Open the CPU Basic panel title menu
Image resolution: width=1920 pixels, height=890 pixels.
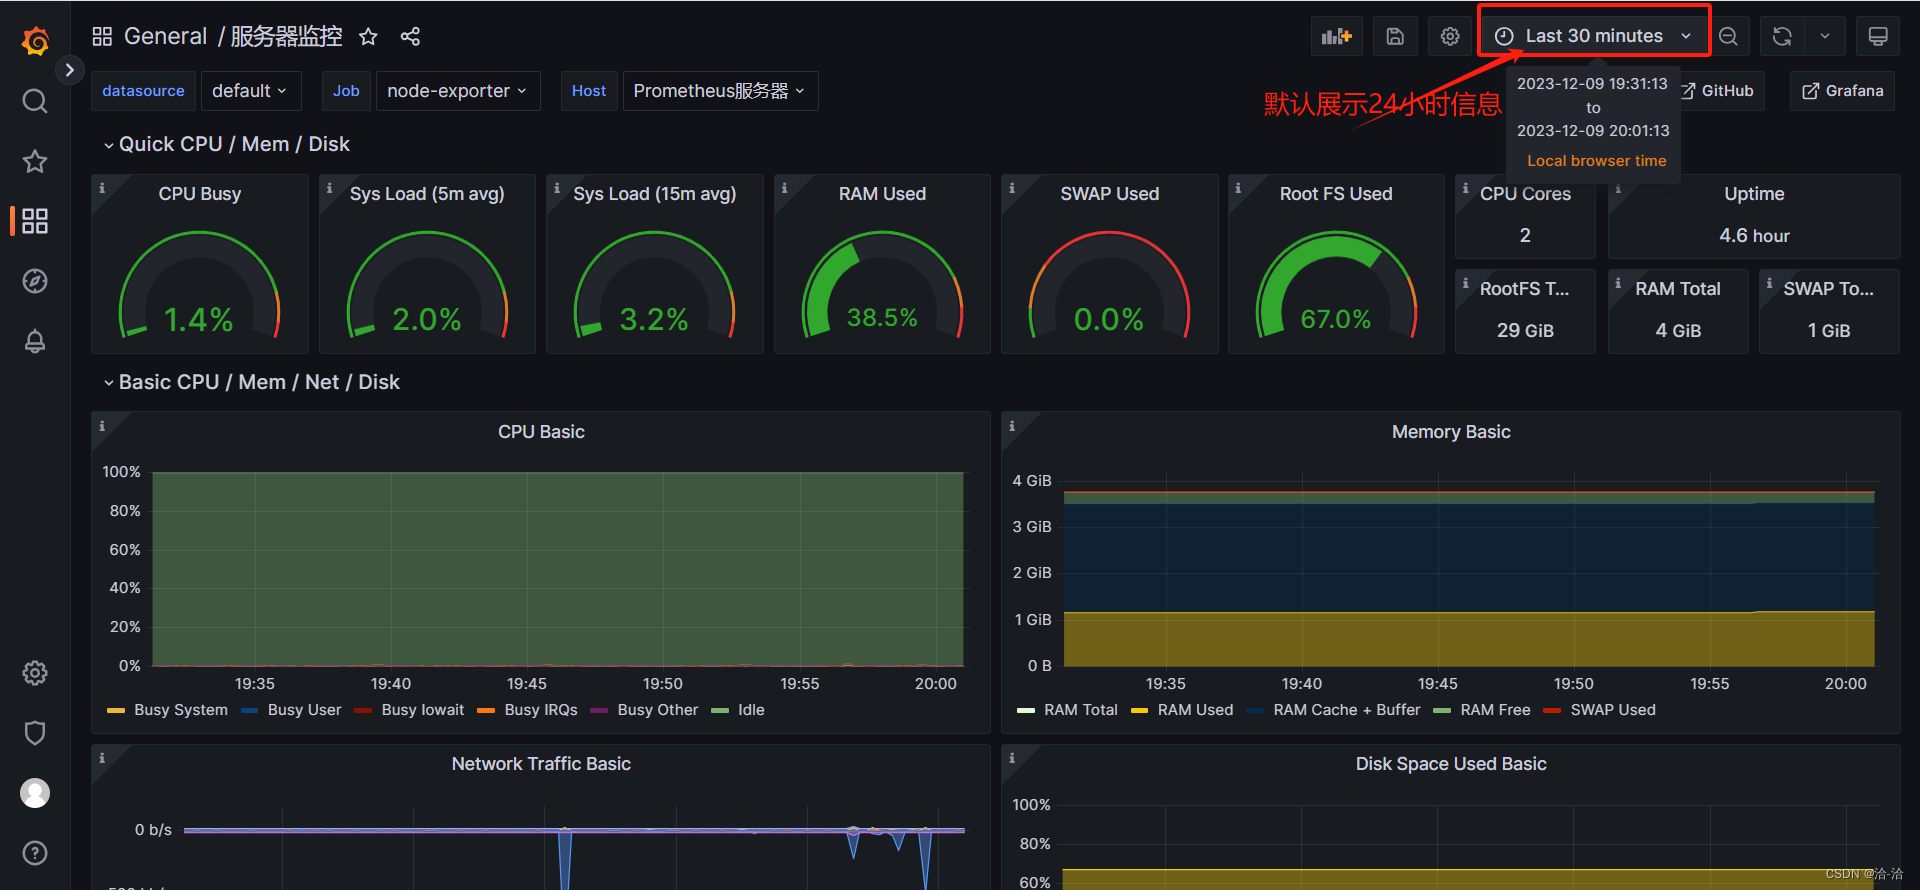click(x=541, y=432)
